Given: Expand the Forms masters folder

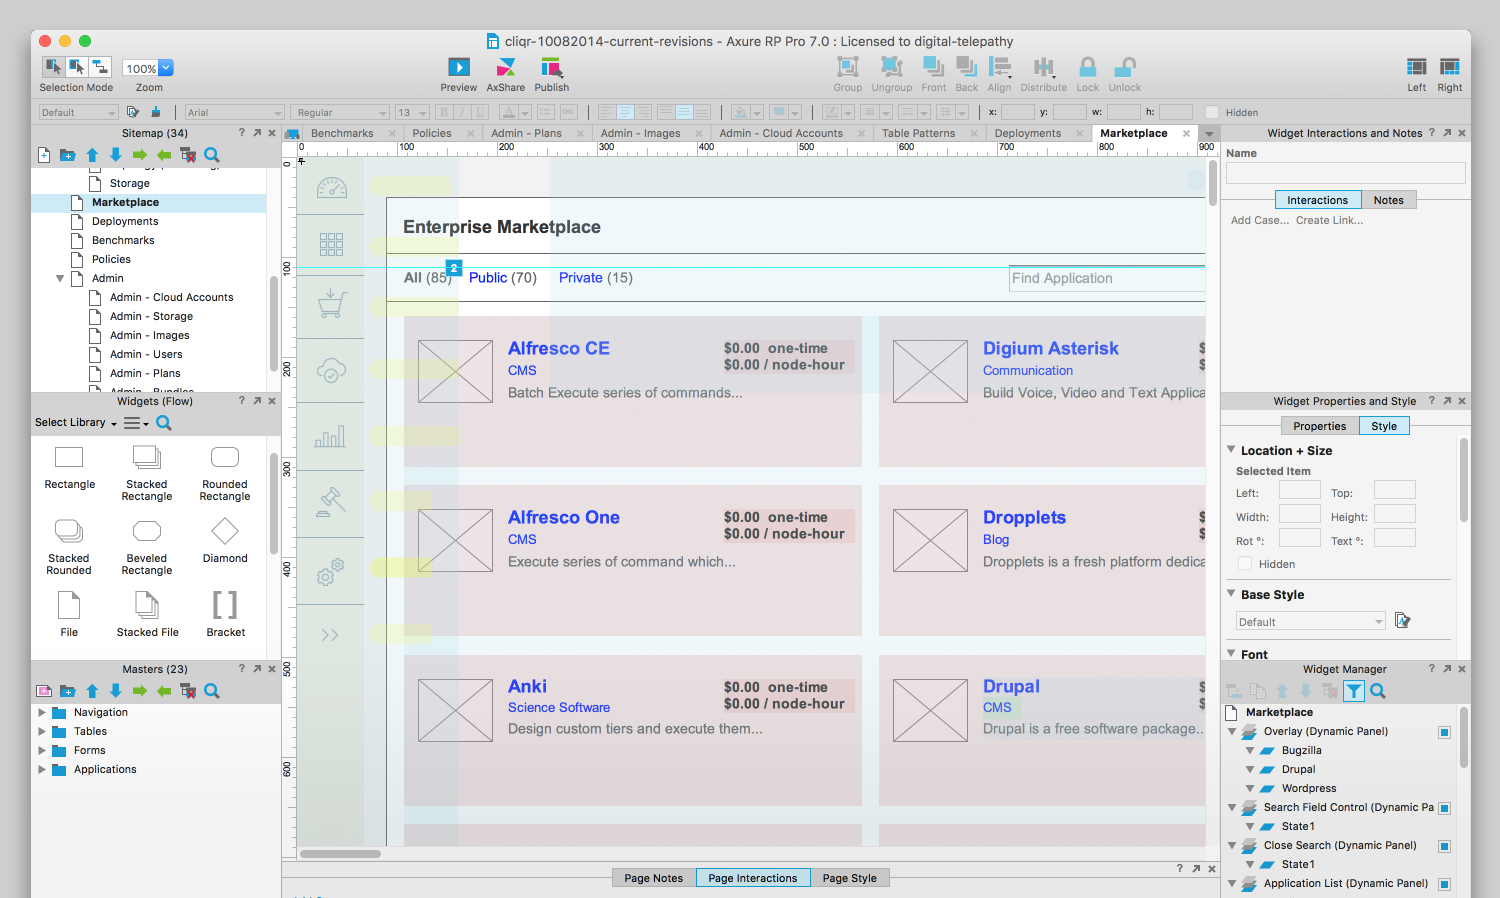Looking at the screenshot, I should pyautogui.click(x=42, y=751).
